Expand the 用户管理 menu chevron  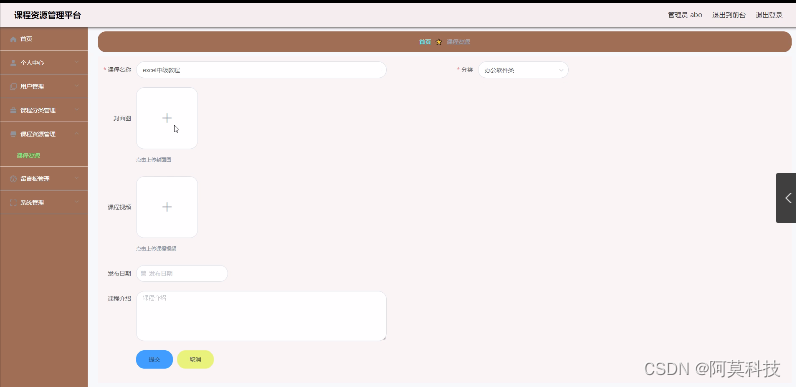(x=77, y=86)
